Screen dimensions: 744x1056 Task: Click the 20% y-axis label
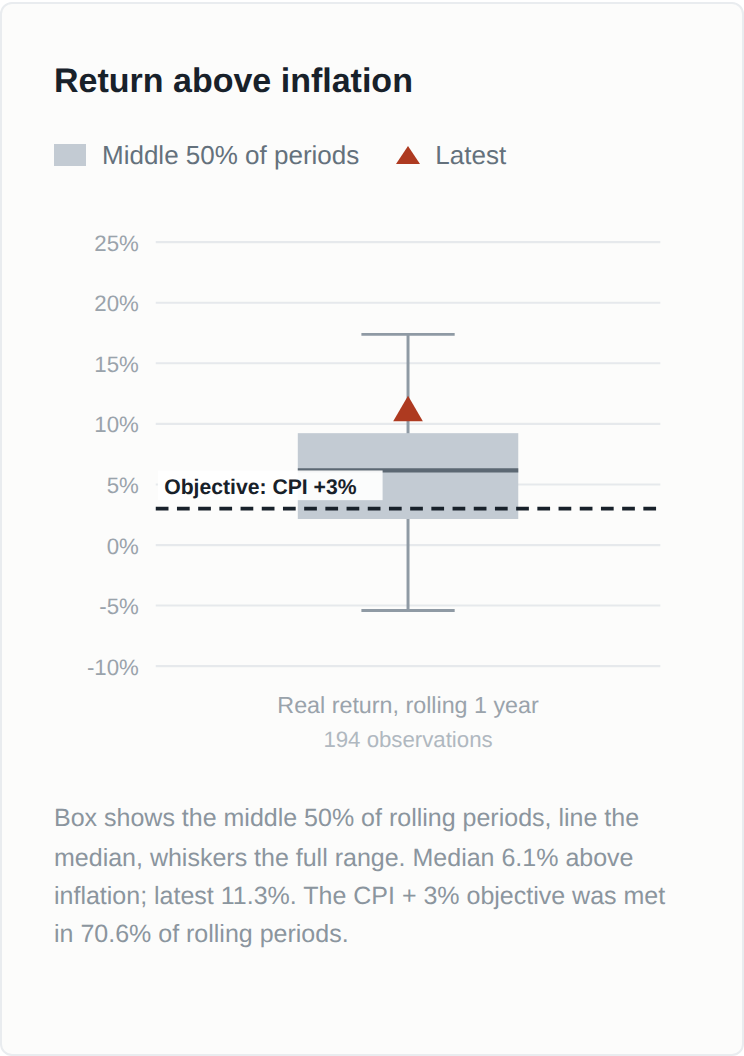116,304
